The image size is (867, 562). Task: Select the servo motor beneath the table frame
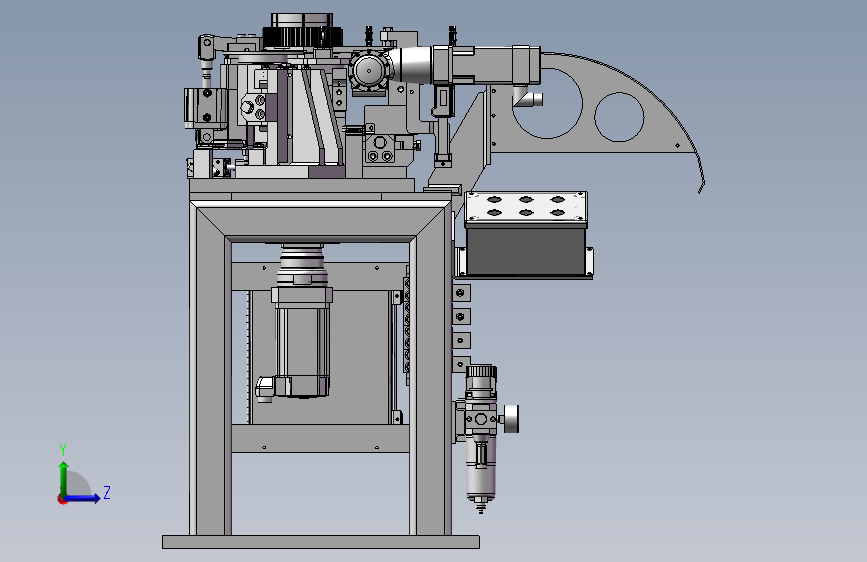301,341
